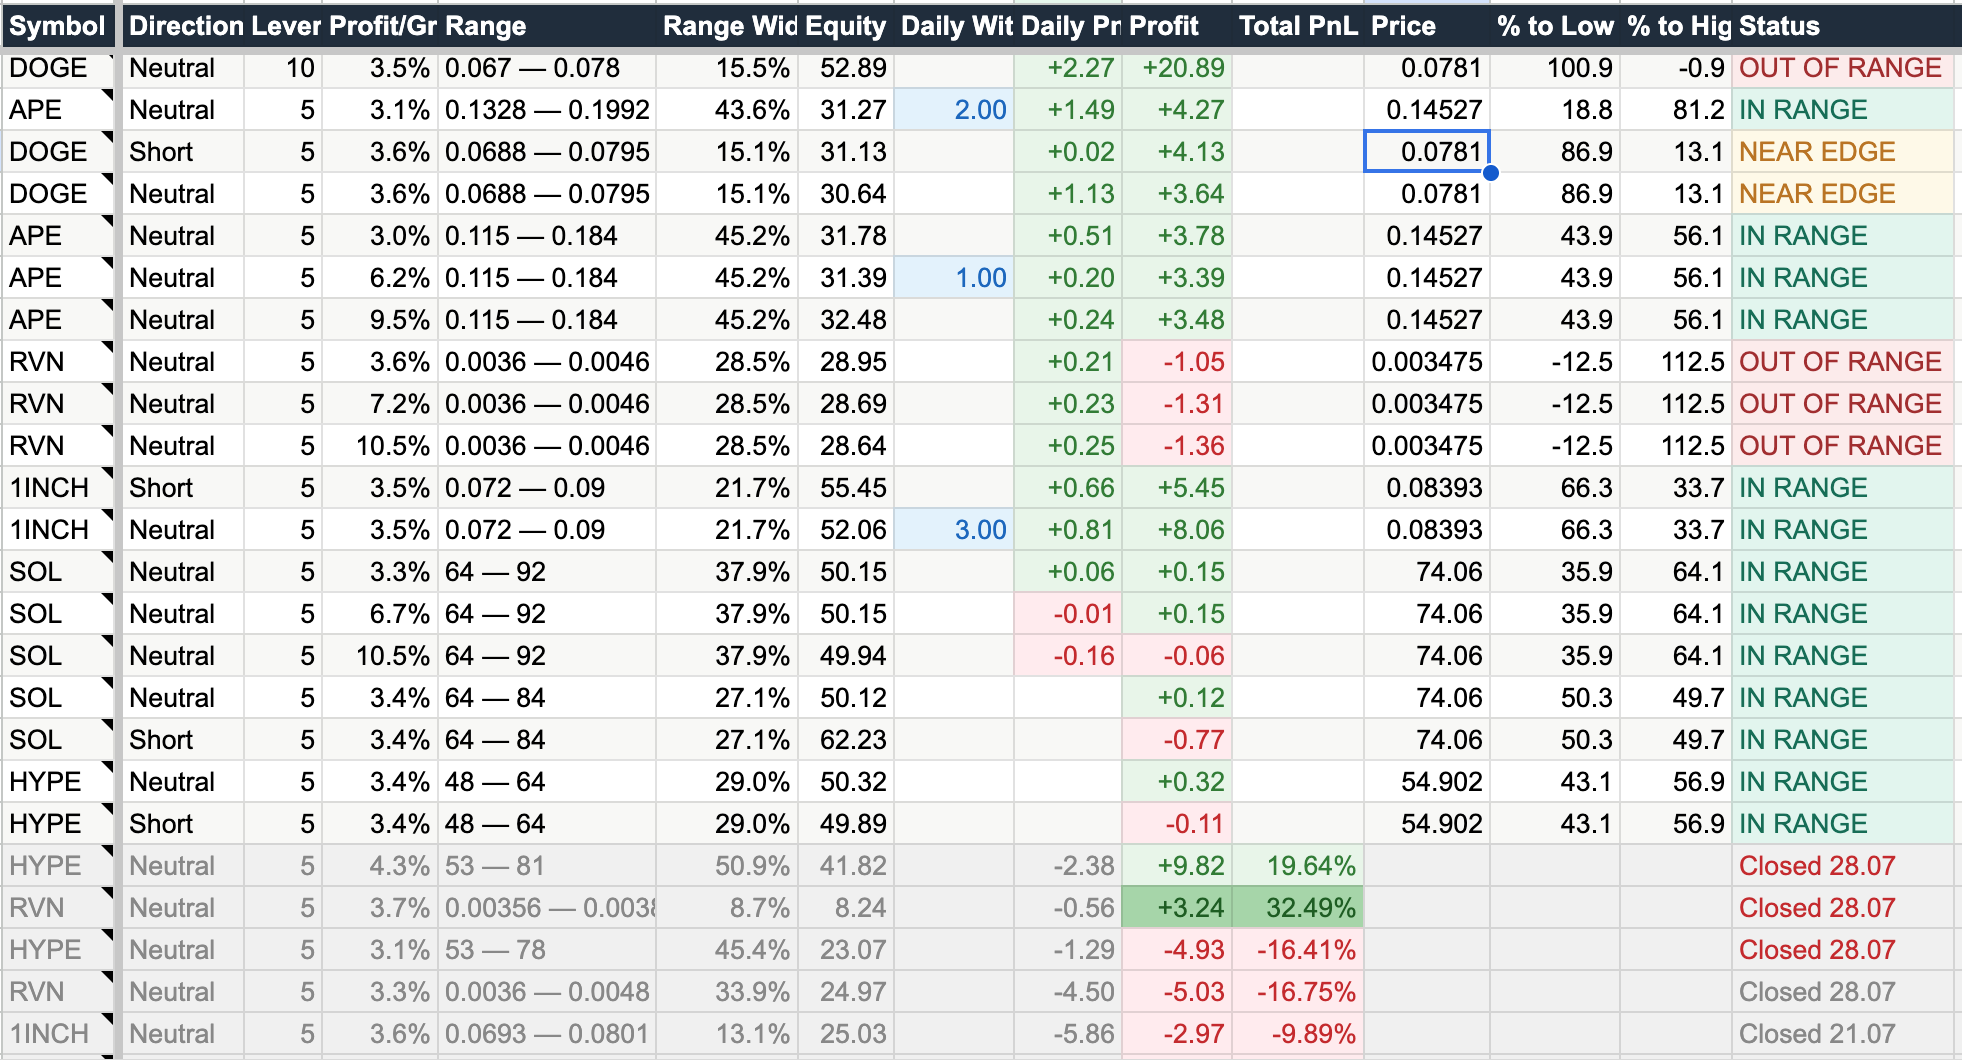Click the daily withdrawal cell showing 2.00

954,110
